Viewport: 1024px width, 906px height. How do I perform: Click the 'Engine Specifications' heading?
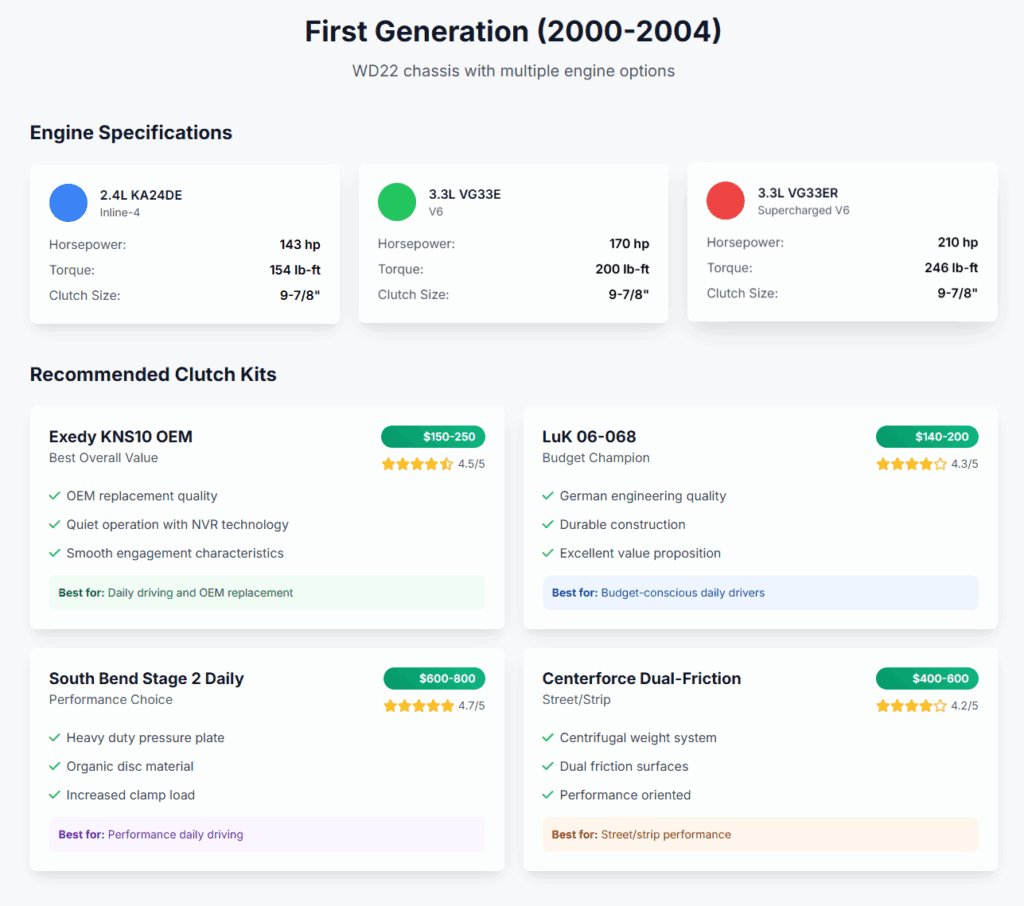click(131, 133)
